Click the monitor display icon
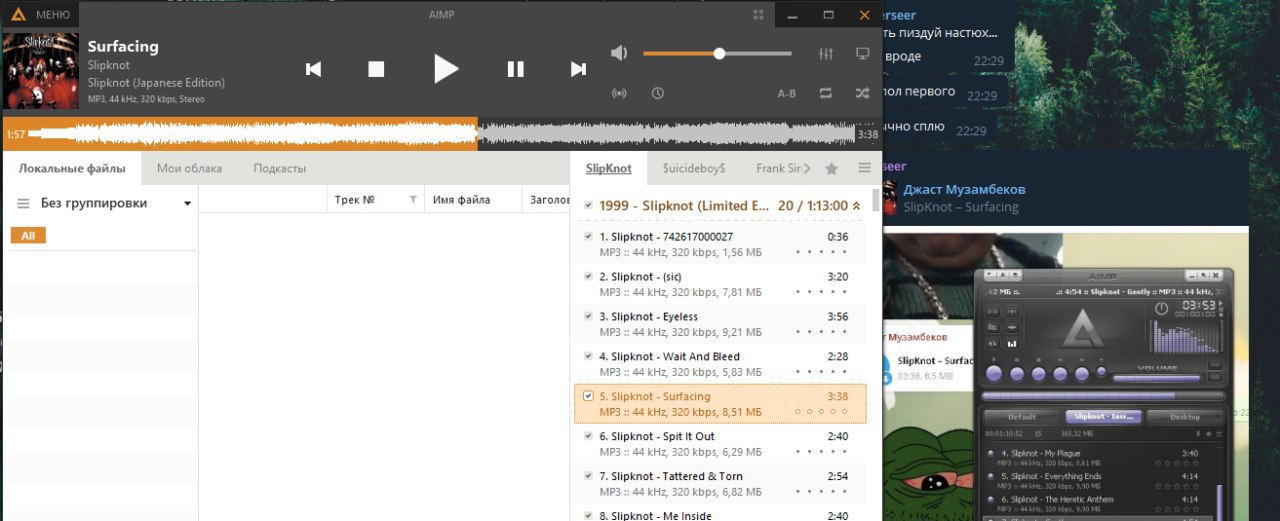 point(862,53)
